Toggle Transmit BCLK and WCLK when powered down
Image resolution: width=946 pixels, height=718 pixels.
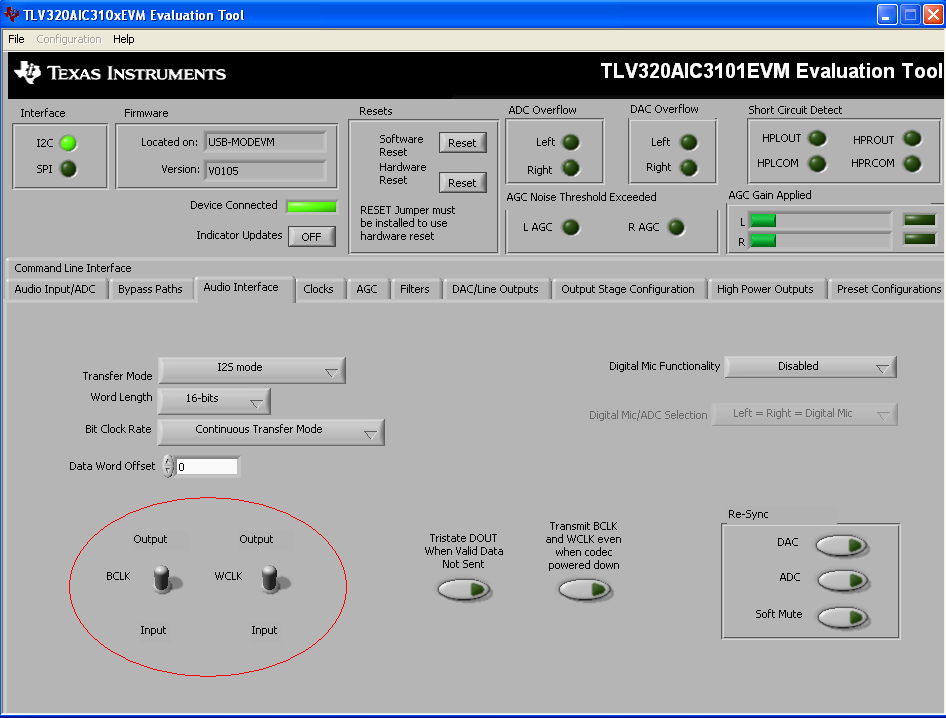[x=584, y=589]
